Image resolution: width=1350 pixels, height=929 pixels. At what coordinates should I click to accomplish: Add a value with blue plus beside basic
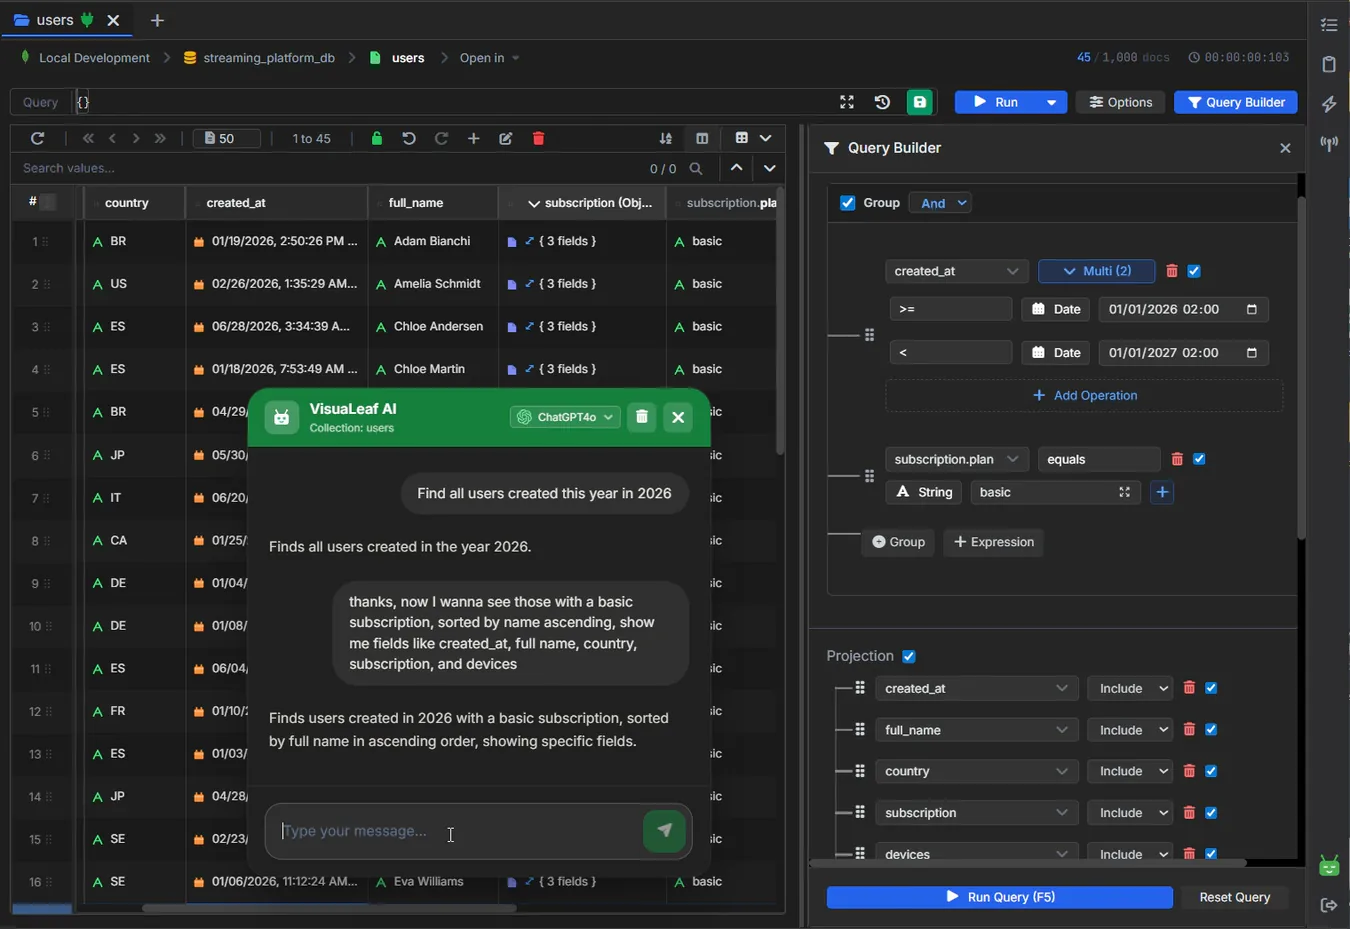pos(1162,492)
